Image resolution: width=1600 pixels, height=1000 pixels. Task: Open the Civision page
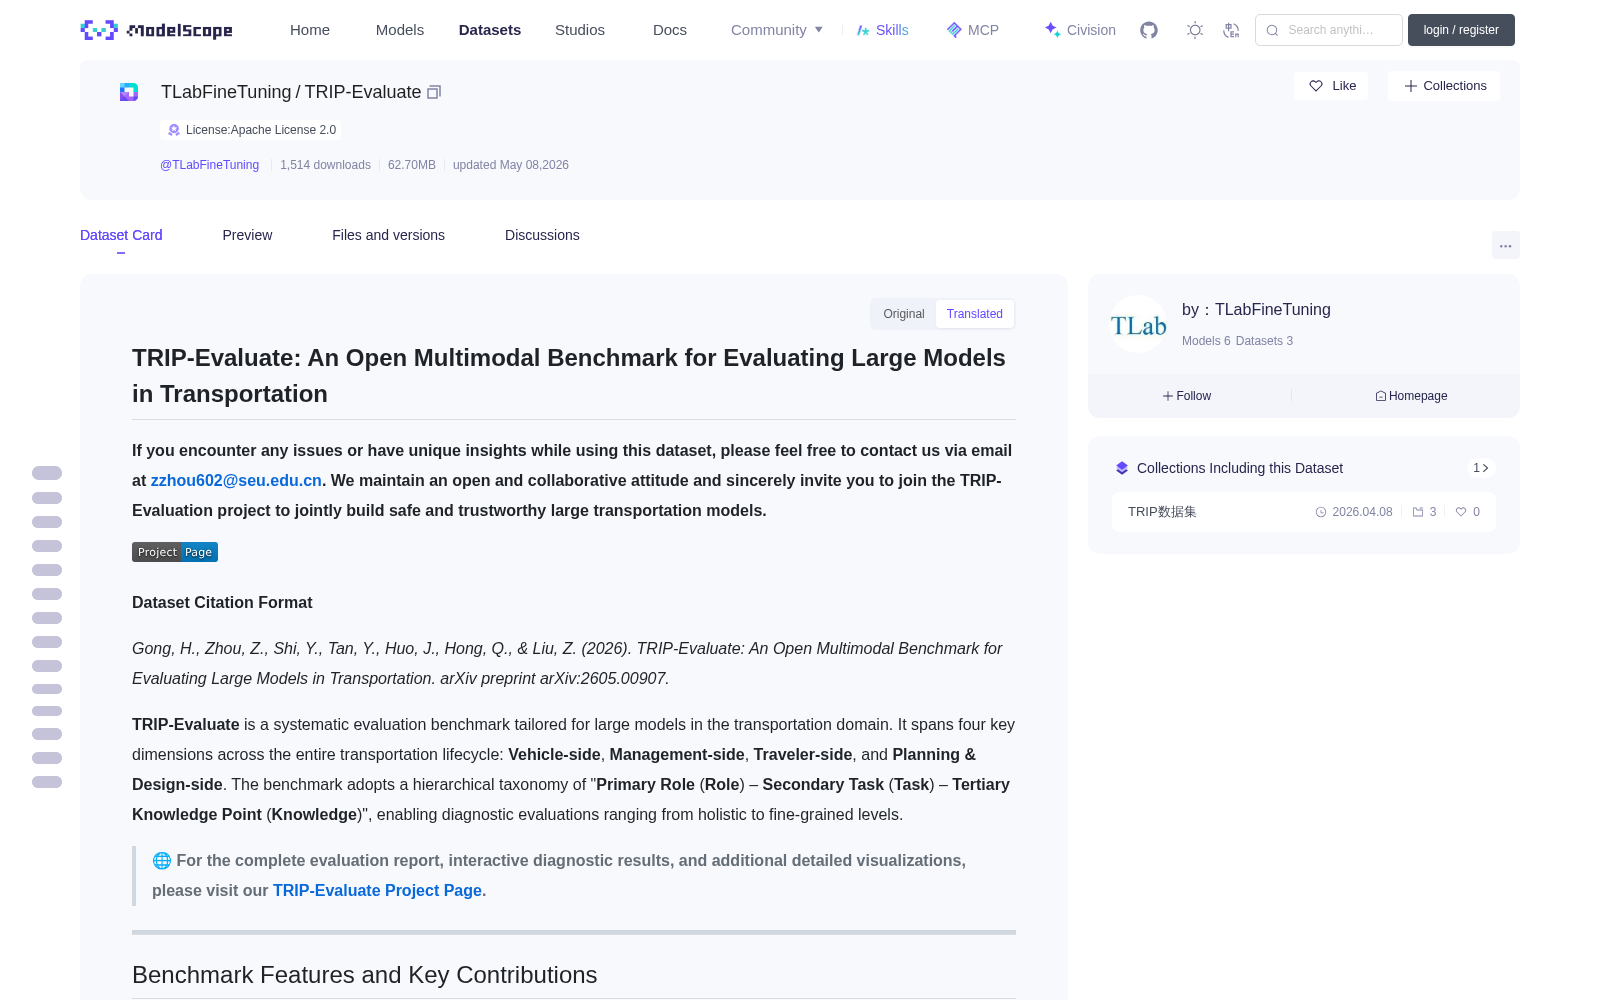click(1080, 30)
